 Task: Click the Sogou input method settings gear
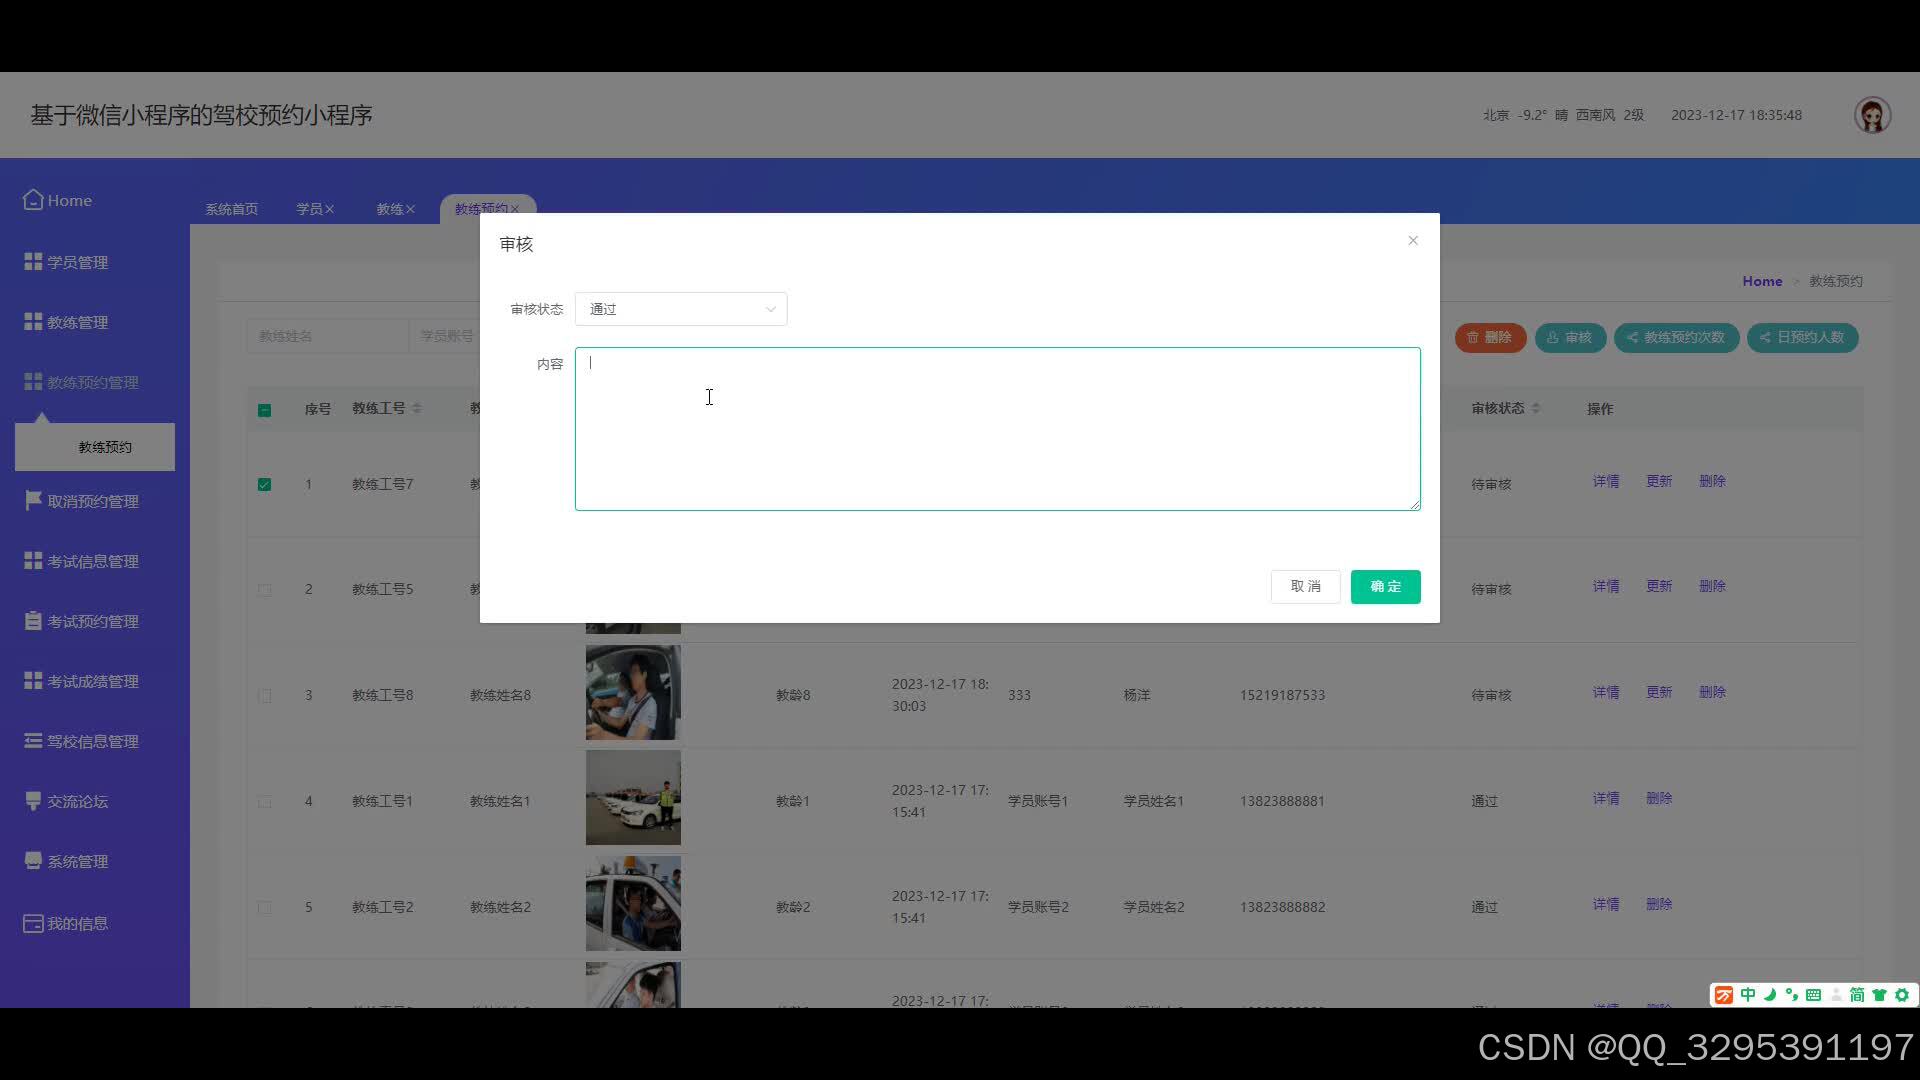[1902, 995]
